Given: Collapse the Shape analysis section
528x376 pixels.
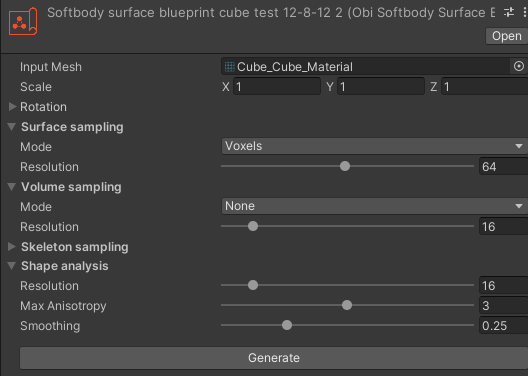Looking at the screenshot, I should [12, 266].
